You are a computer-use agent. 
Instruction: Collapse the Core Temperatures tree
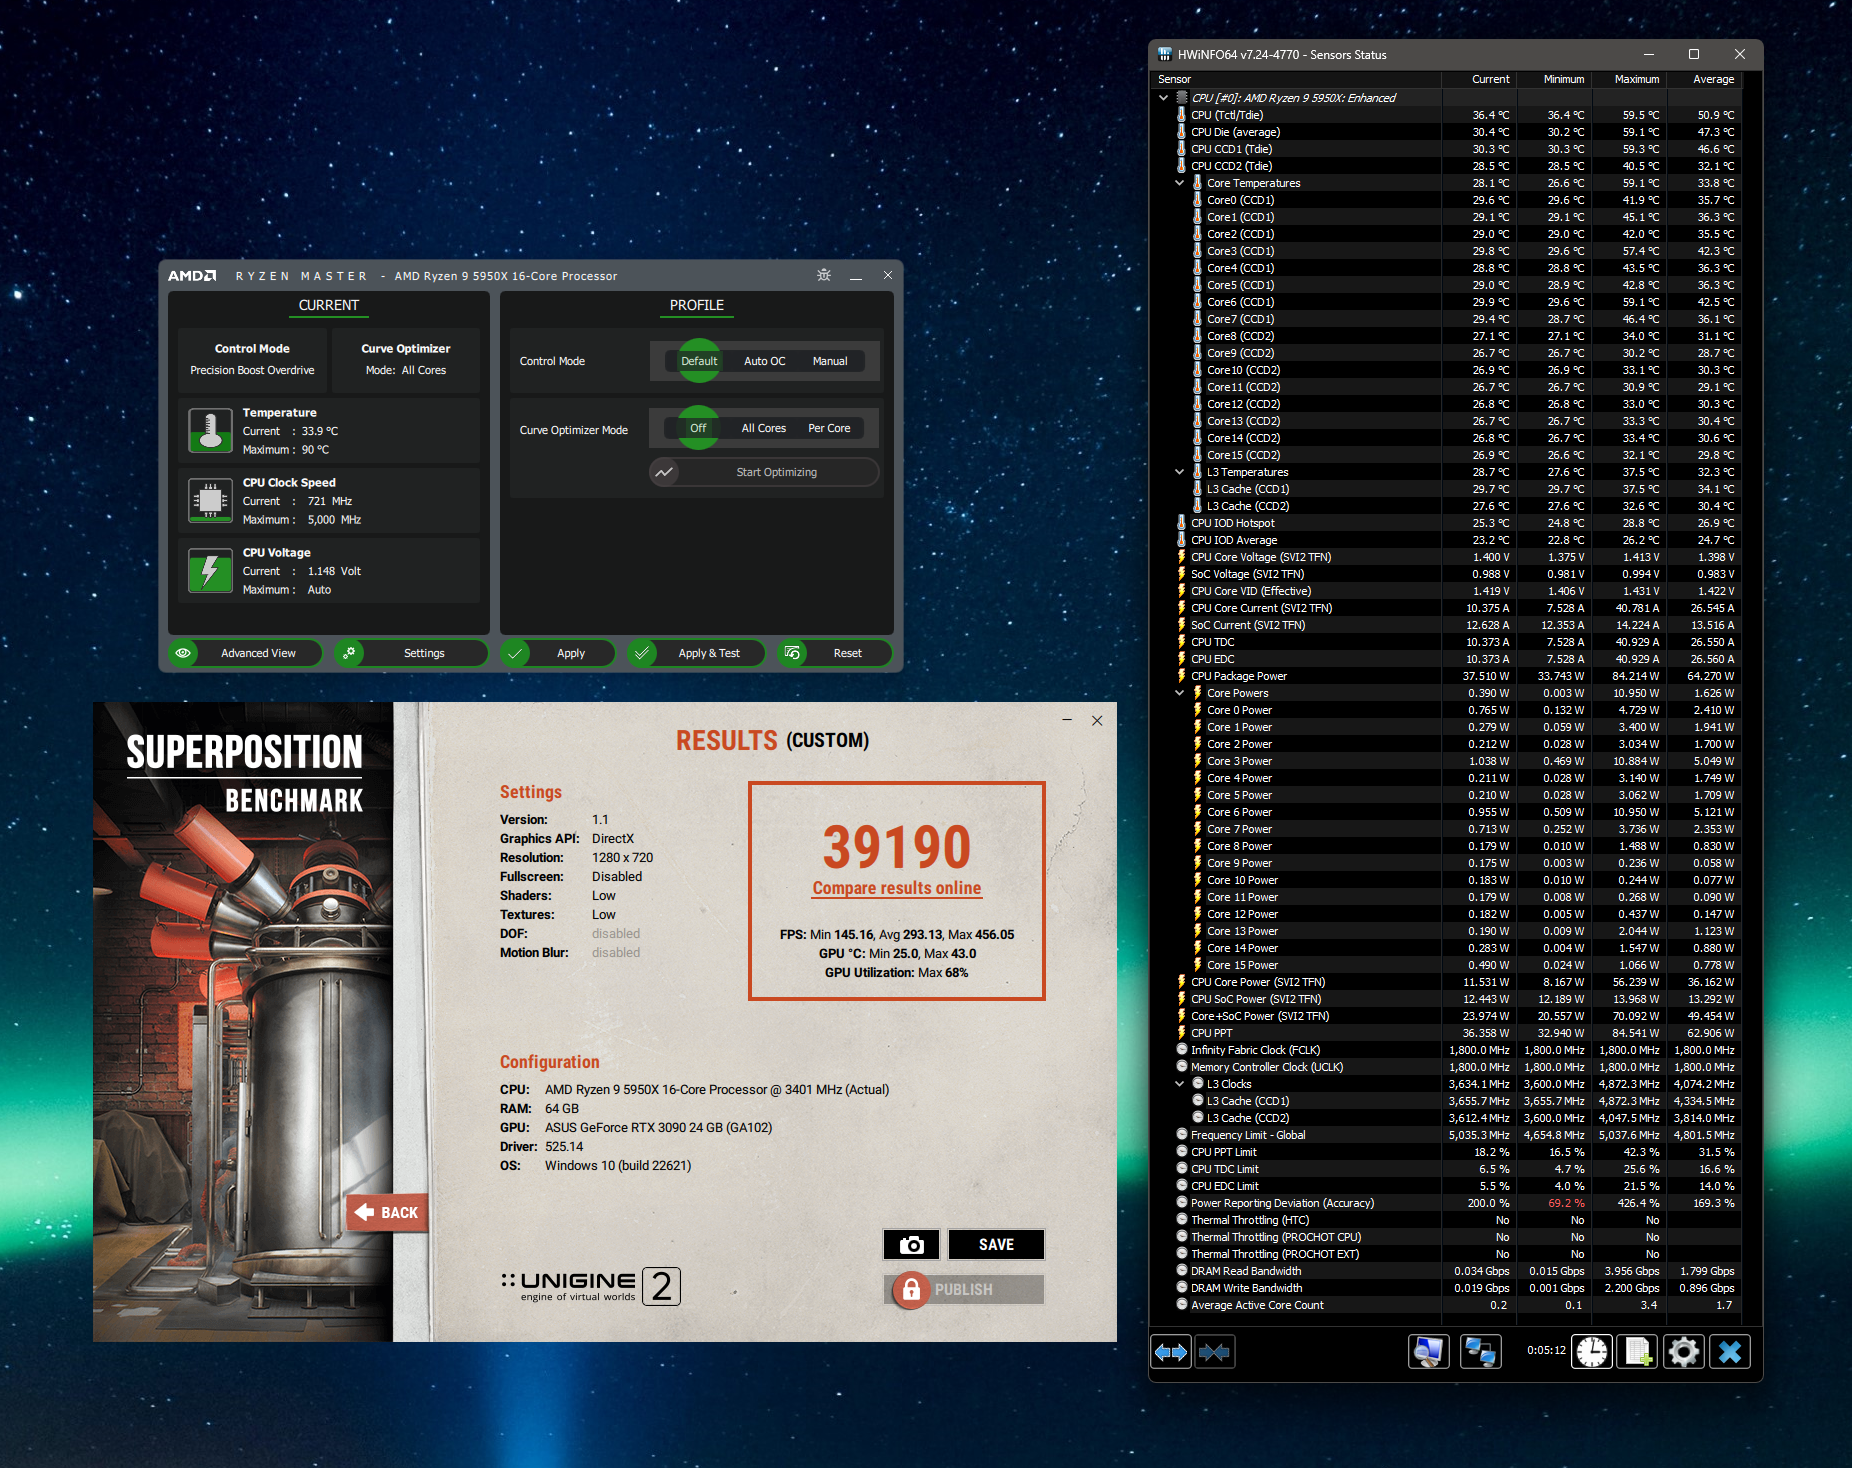coord(1179,183)
